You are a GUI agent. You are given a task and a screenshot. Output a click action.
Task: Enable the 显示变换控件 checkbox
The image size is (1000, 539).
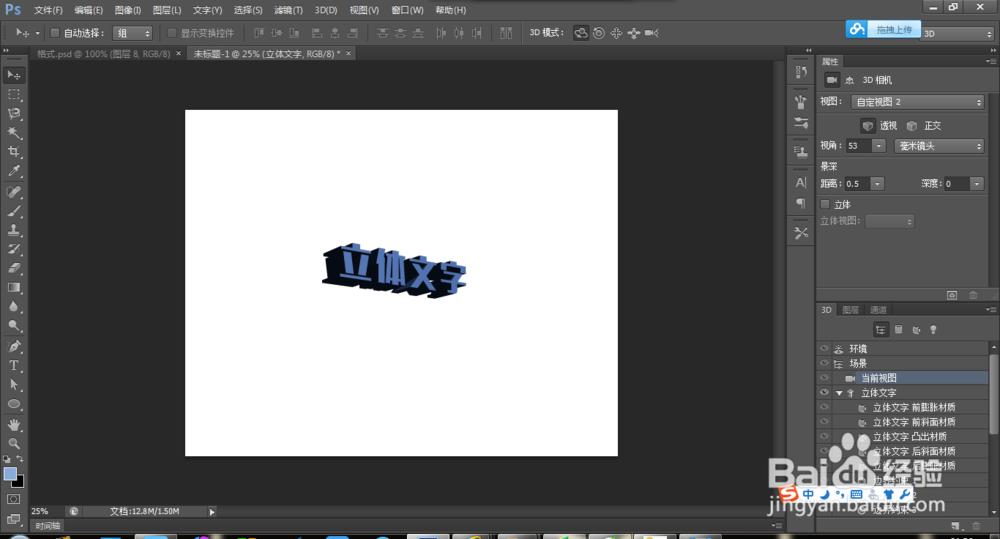click(x=172, y=33)
